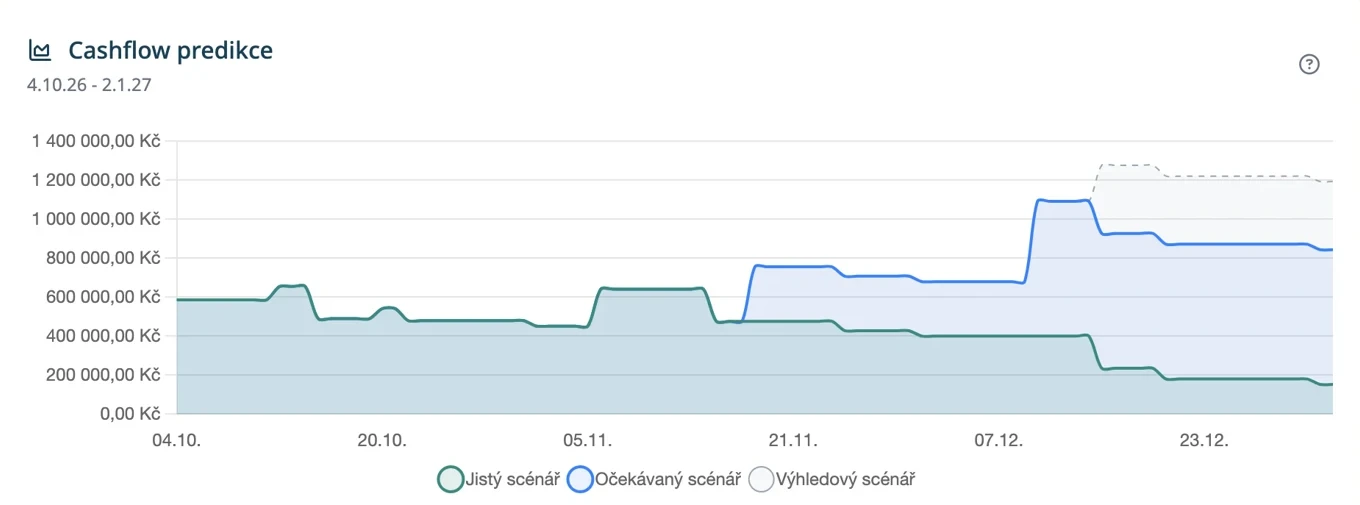The width and height of the screenshot is (1360, 505).
Task: Click the chart icon beside Cashflow predikce
Action: coord(40,50)
